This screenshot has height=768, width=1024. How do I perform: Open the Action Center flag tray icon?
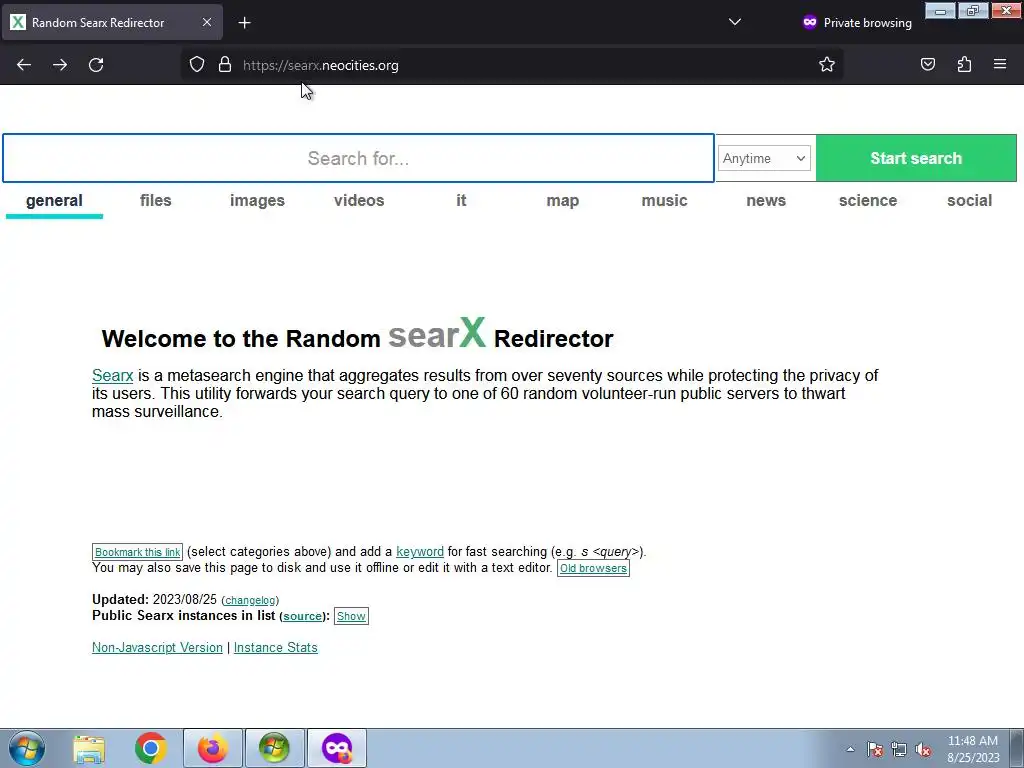pos(875,750)
